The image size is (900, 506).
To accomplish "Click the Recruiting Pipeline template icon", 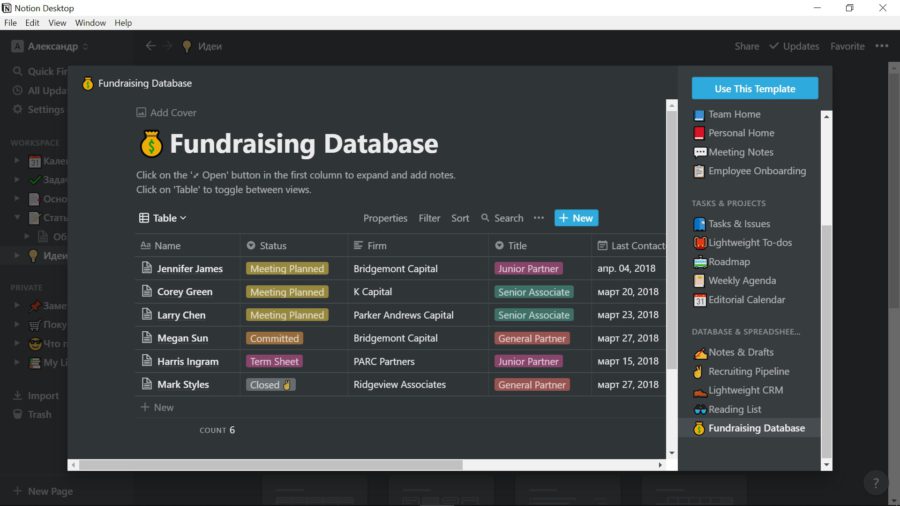I will [699, 372].
